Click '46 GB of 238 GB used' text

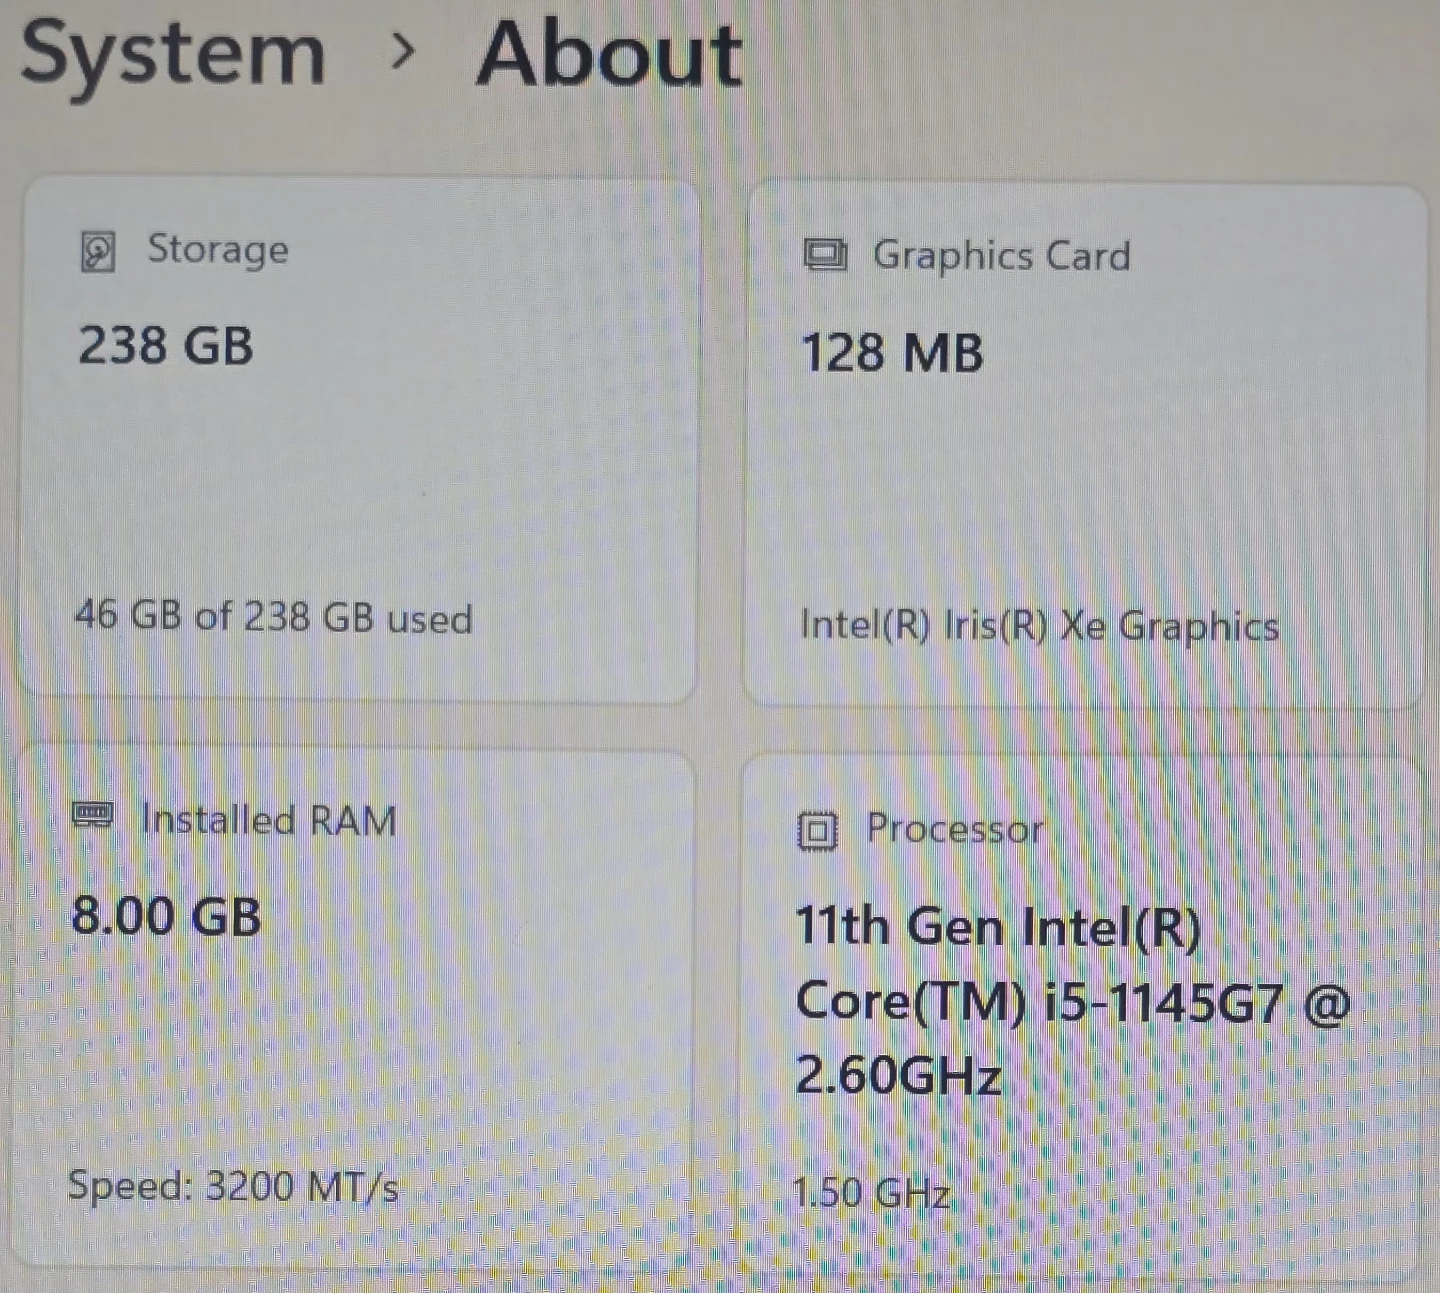(x=273, y=617)
